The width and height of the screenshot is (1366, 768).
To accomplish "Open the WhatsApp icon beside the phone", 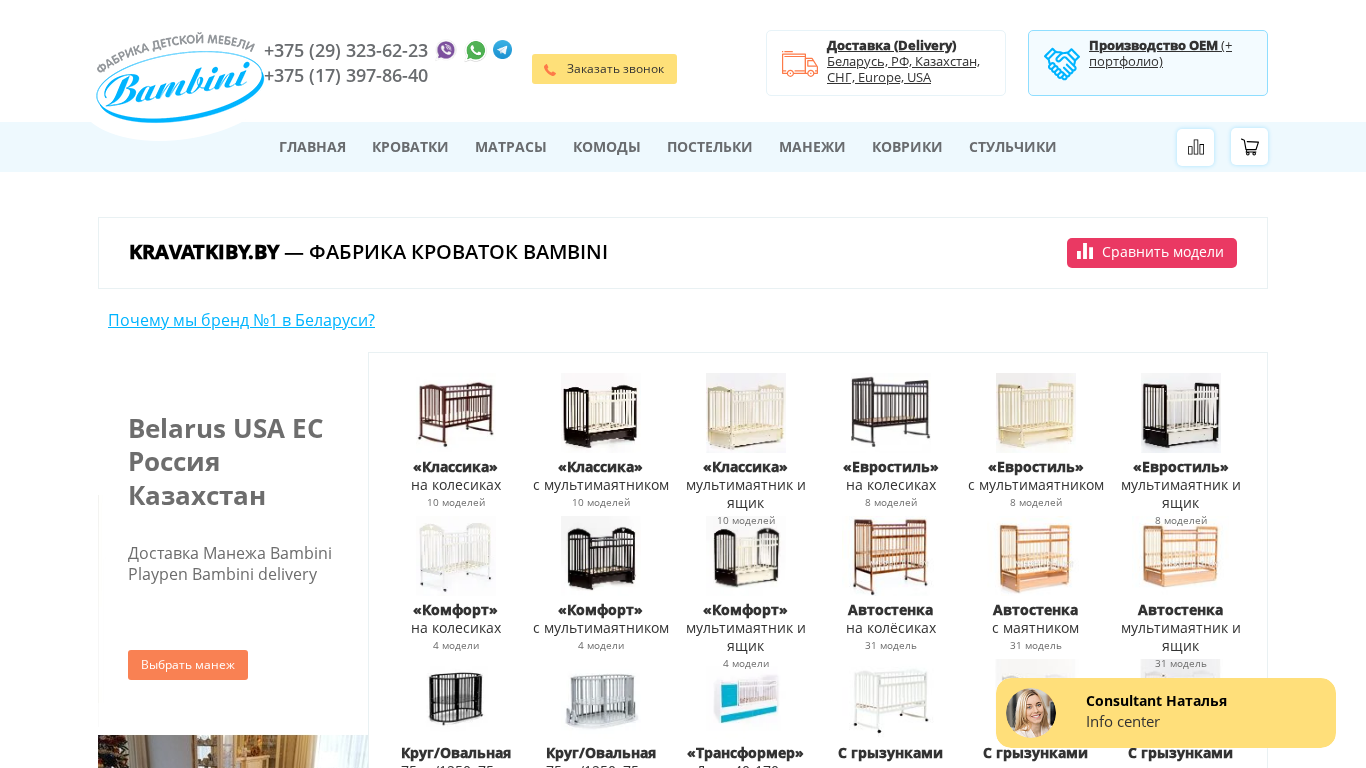I will pyautogui.click(x=476, y=50).
